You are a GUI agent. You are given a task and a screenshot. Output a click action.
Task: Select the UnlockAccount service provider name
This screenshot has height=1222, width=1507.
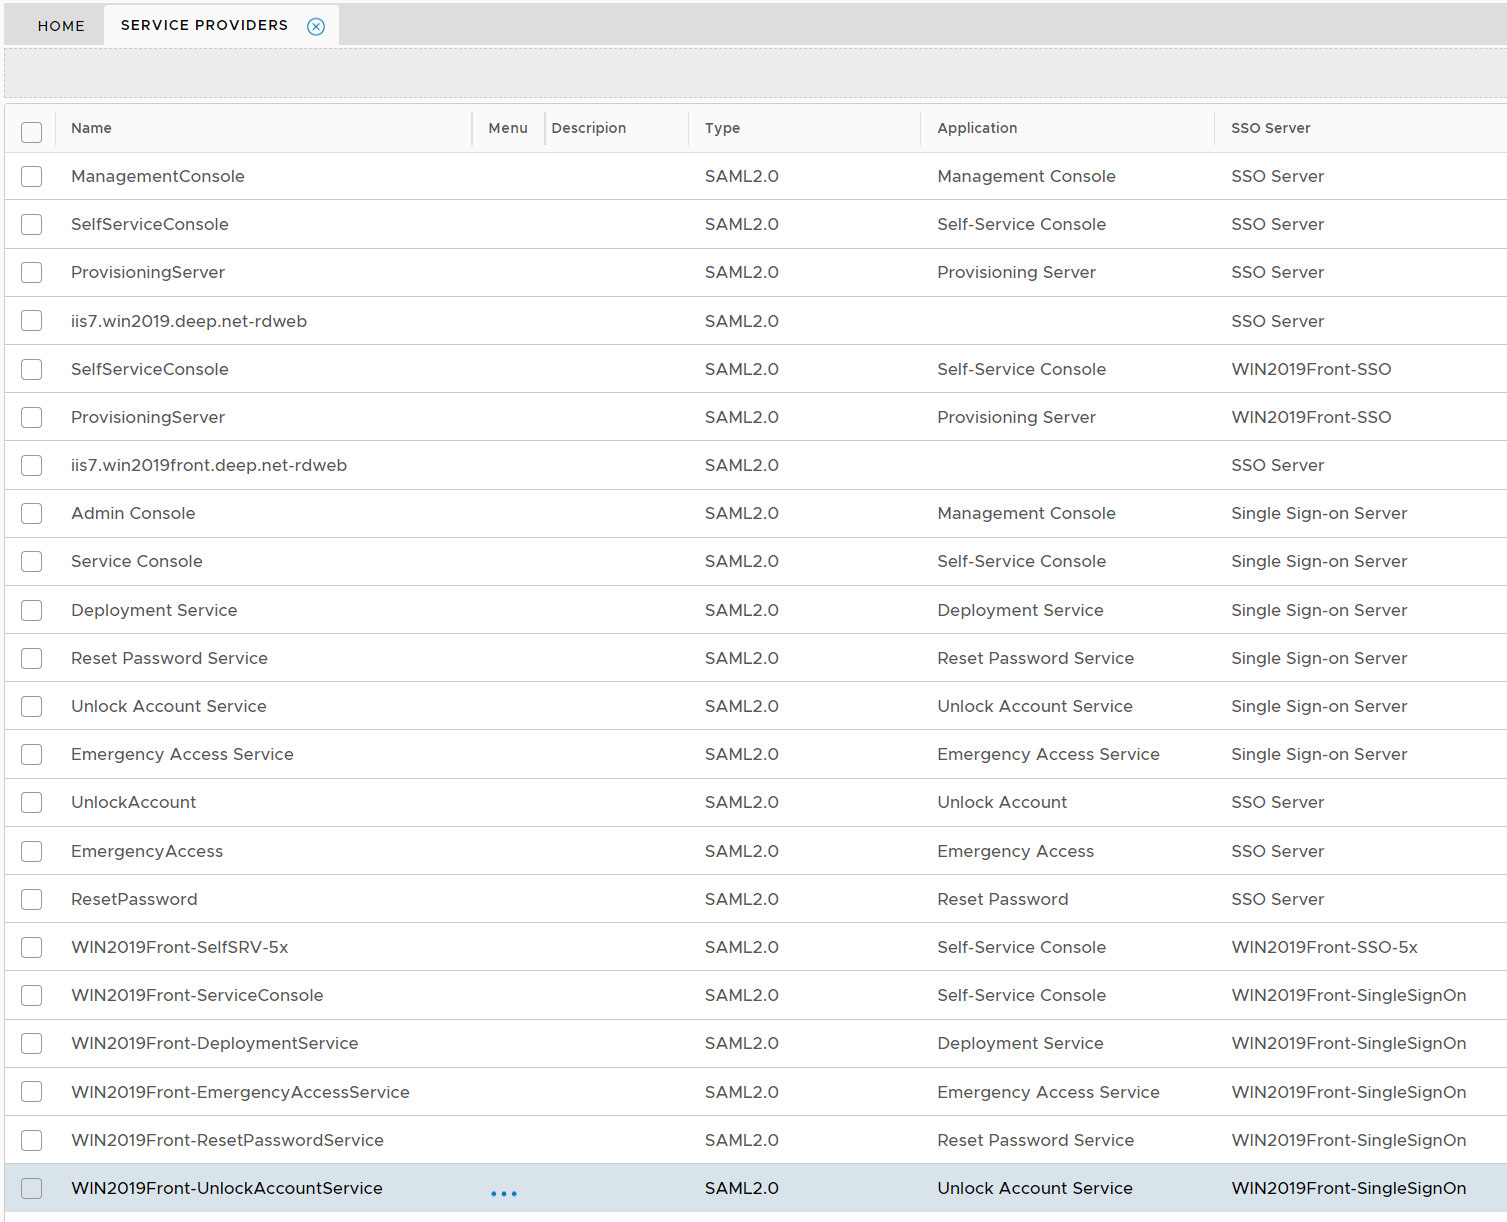(133, 802)
